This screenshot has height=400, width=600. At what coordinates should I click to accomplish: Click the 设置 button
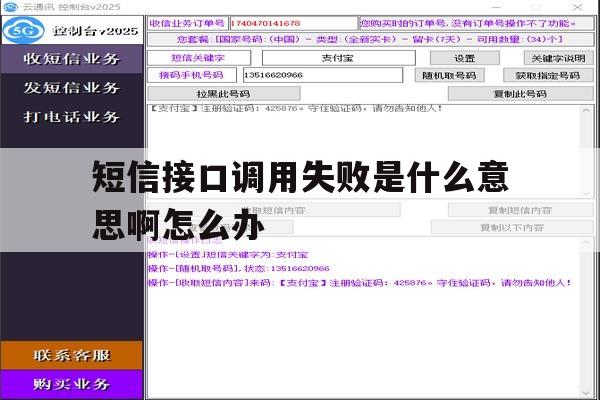point(465,58)
